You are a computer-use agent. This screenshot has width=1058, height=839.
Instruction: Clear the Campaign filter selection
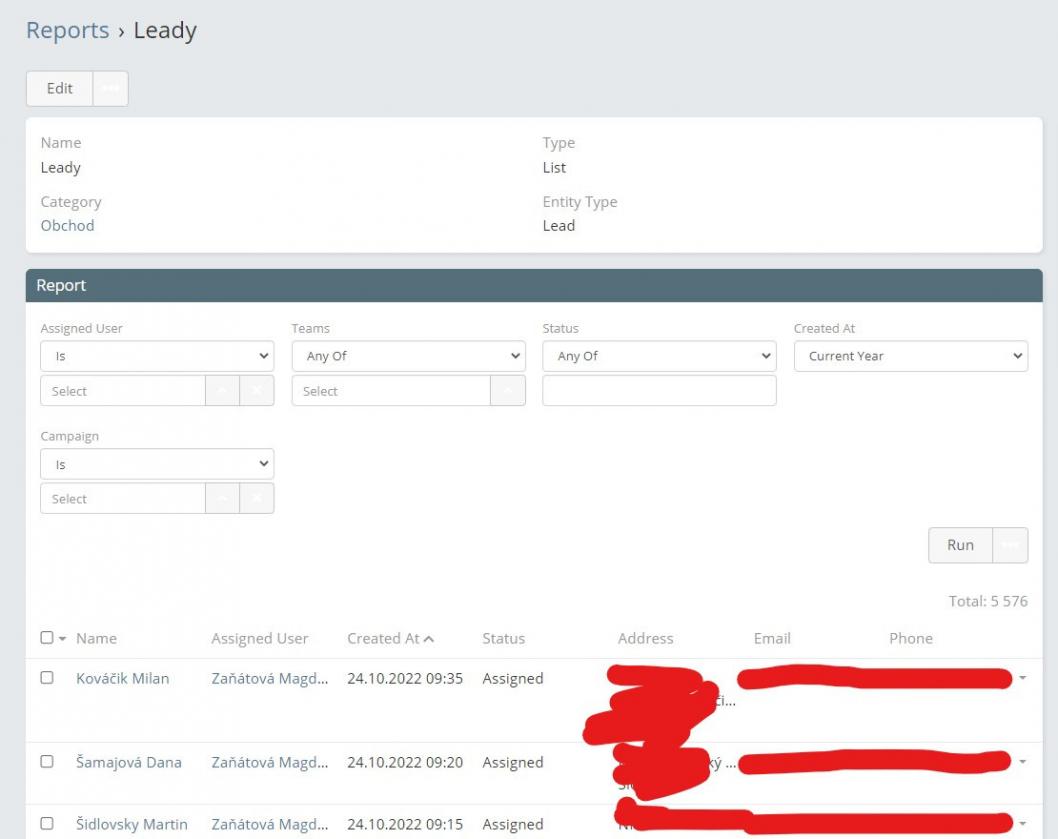coord(257,499)
